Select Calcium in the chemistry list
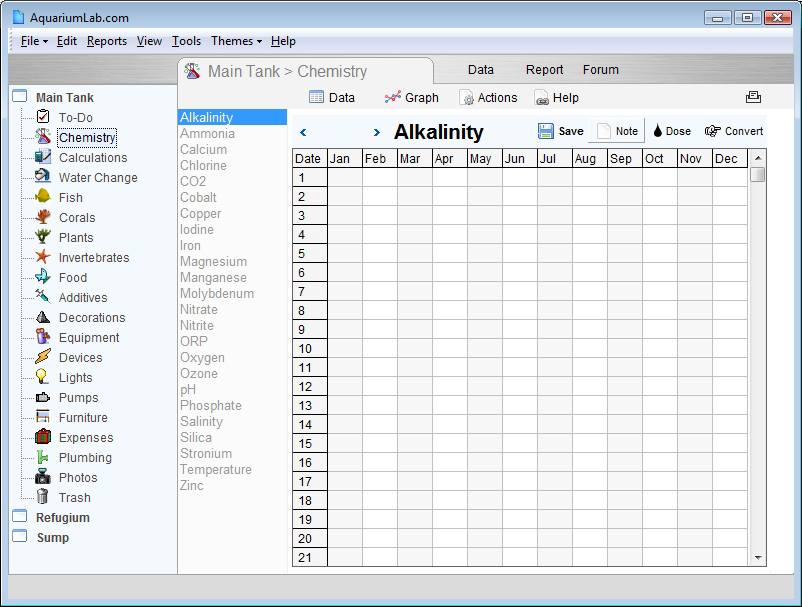 (x=203, y=149)
